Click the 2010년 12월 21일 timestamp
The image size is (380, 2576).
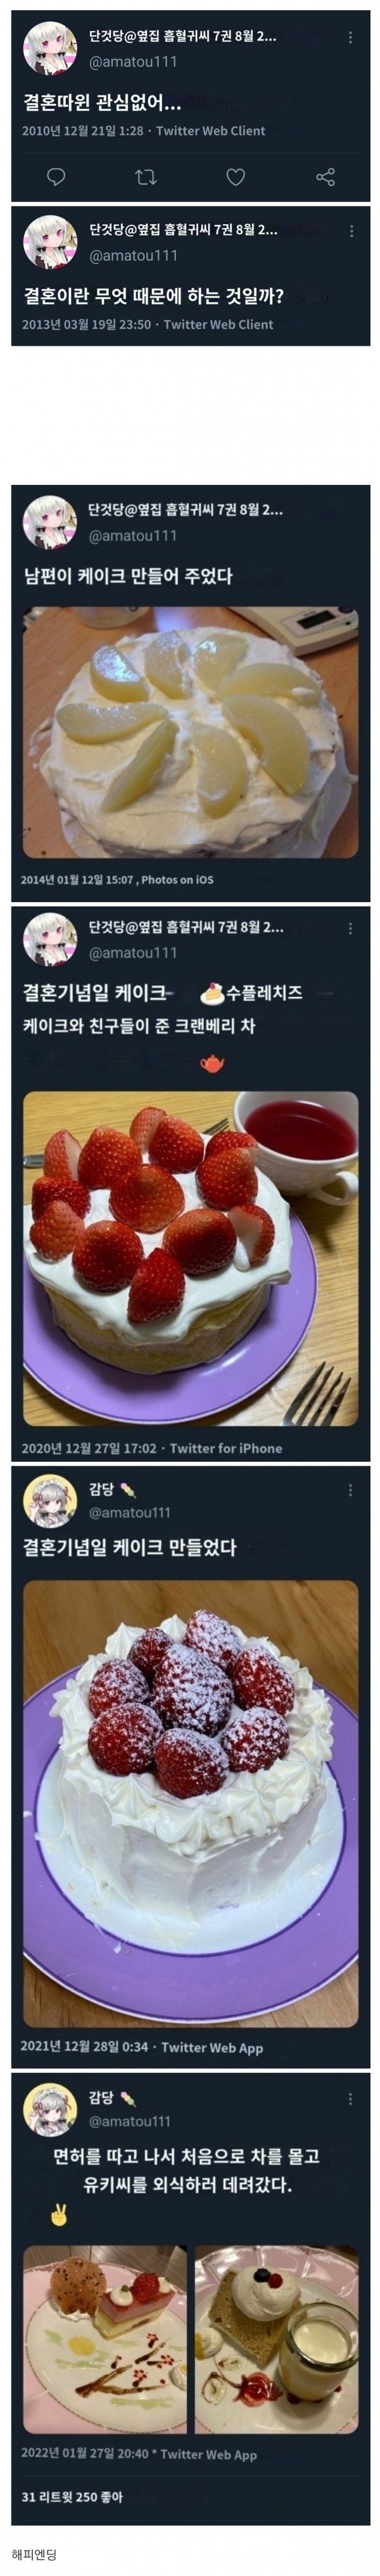82,131
